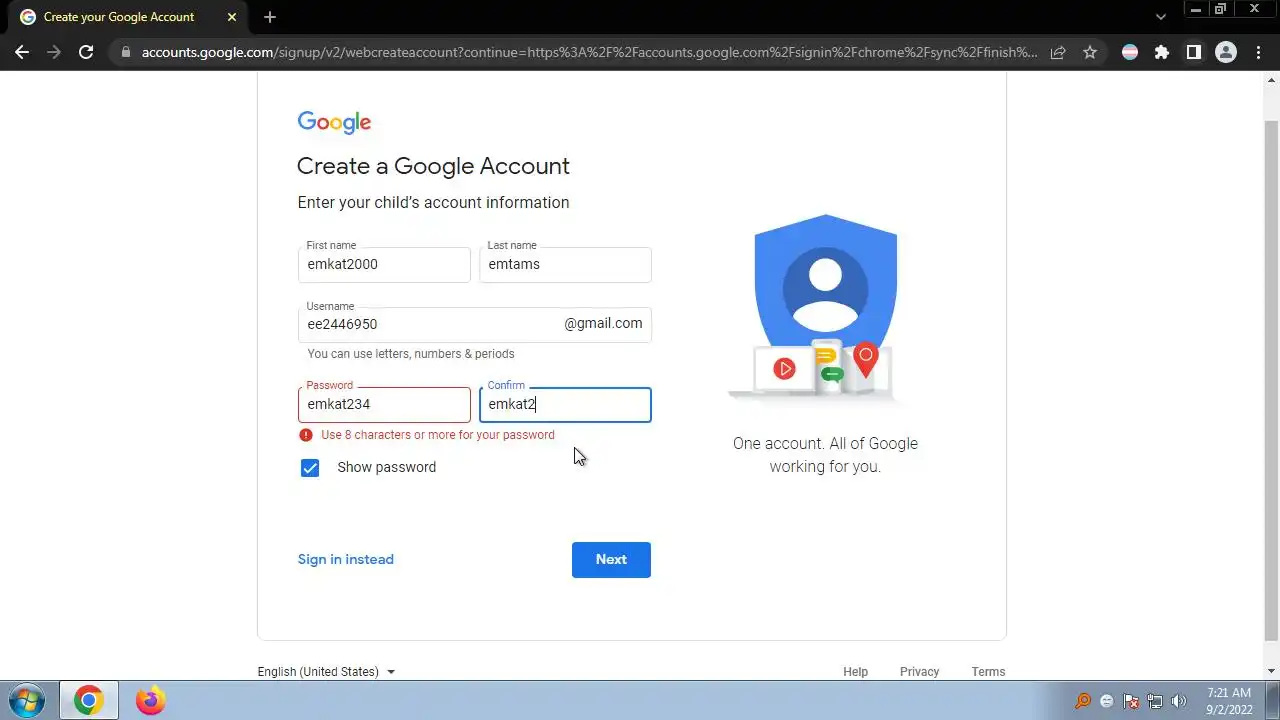Image resolution: width=1280 pixels, height=720 pixels.
Task: Open the Extensions puzzle-piece icon
Action: pos(1162,52)
